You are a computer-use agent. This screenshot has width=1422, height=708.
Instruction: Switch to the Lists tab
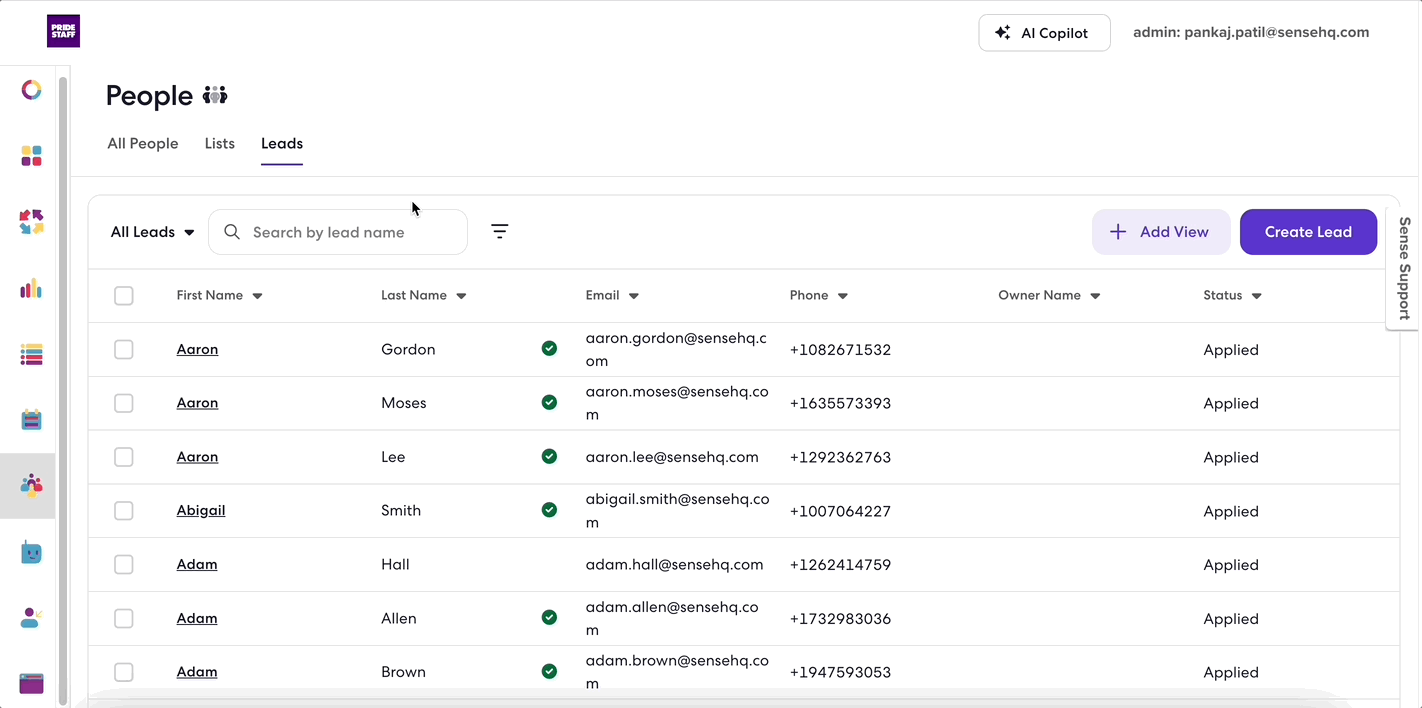pyautogui.click(x=220, y=143)
